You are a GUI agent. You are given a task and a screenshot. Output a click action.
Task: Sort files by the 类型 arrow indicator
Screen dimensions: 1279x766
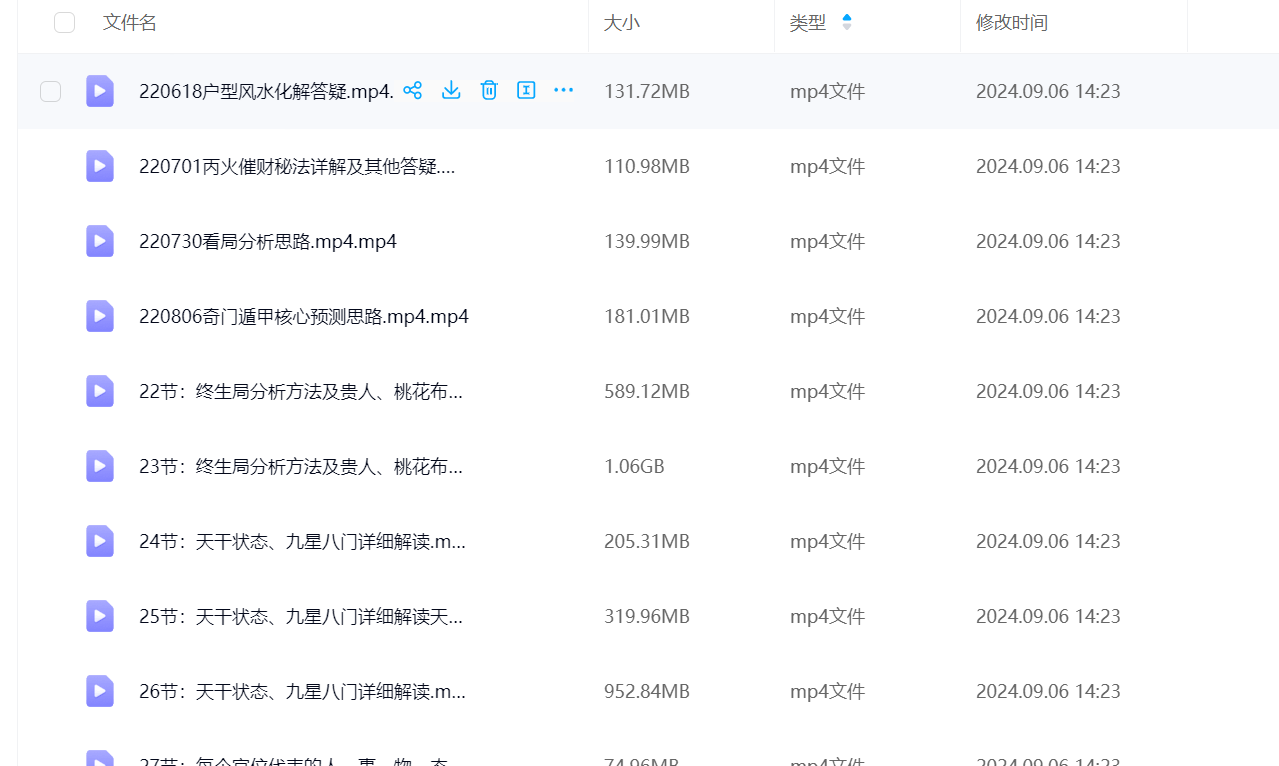pyautogui.click(x=847, y=22)
